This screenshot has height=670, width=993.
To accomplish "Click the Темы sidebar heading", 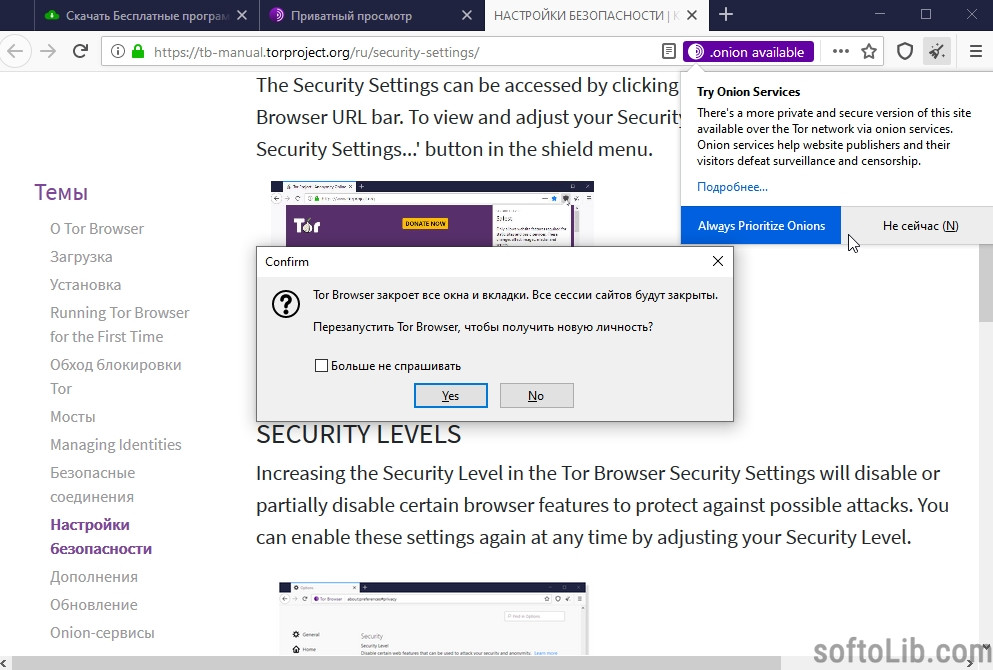I will pos(61,192).
